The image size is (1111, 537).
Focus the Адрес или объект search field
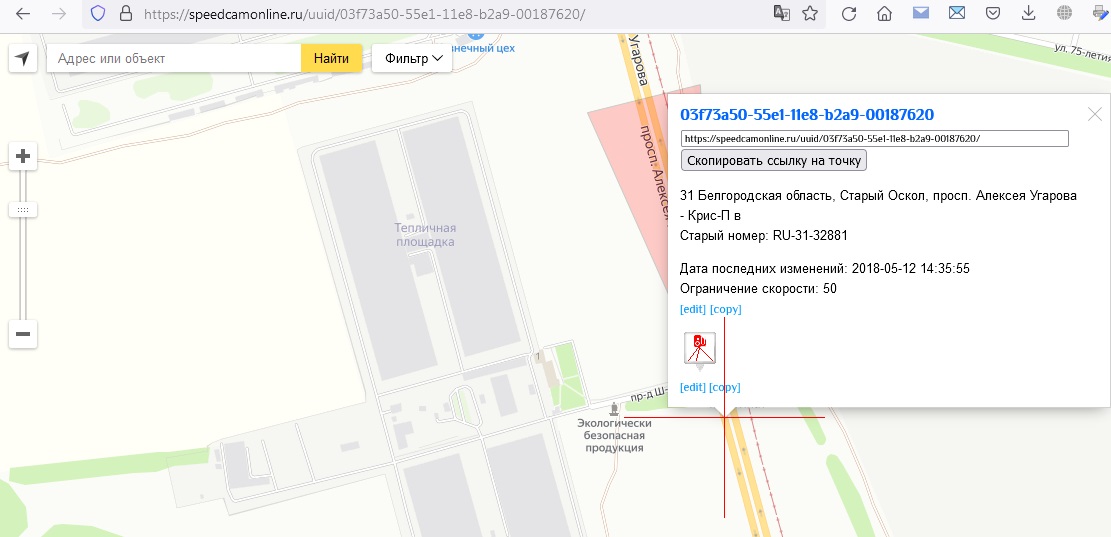click(175, 59)
